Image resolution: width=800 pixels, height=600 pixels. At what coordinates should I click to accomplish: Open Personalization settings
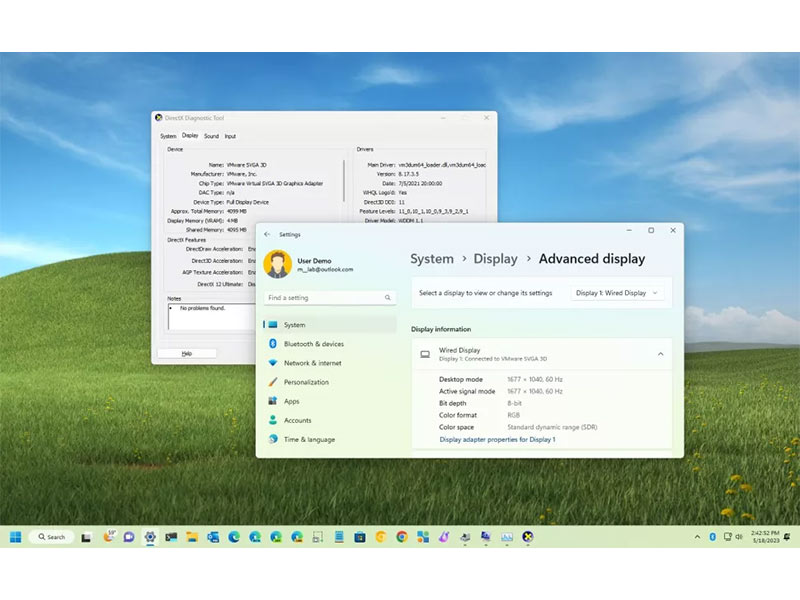(x=330, y=382)
